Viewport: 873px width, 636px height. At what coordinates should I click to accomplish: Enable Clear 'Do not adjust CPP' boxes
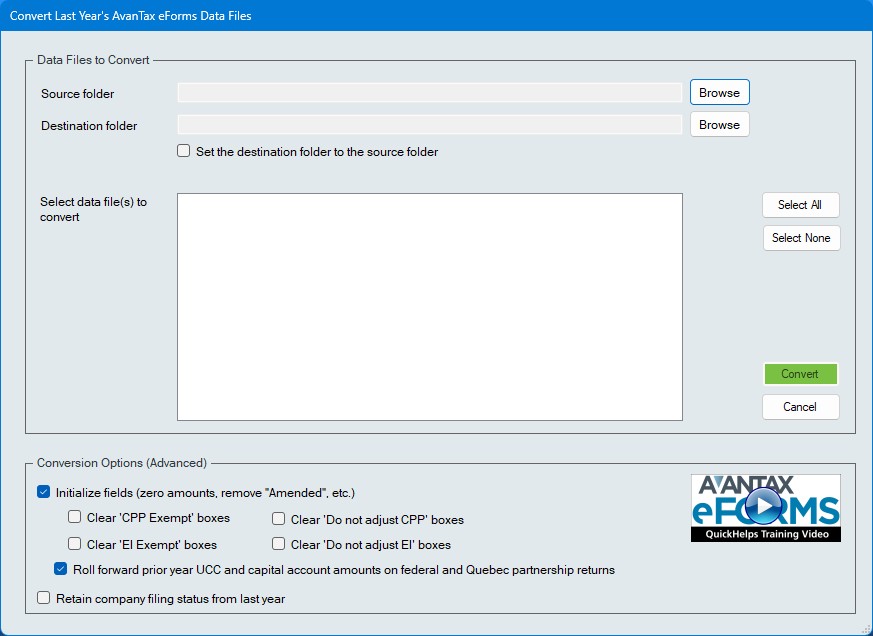coord(279,519)
